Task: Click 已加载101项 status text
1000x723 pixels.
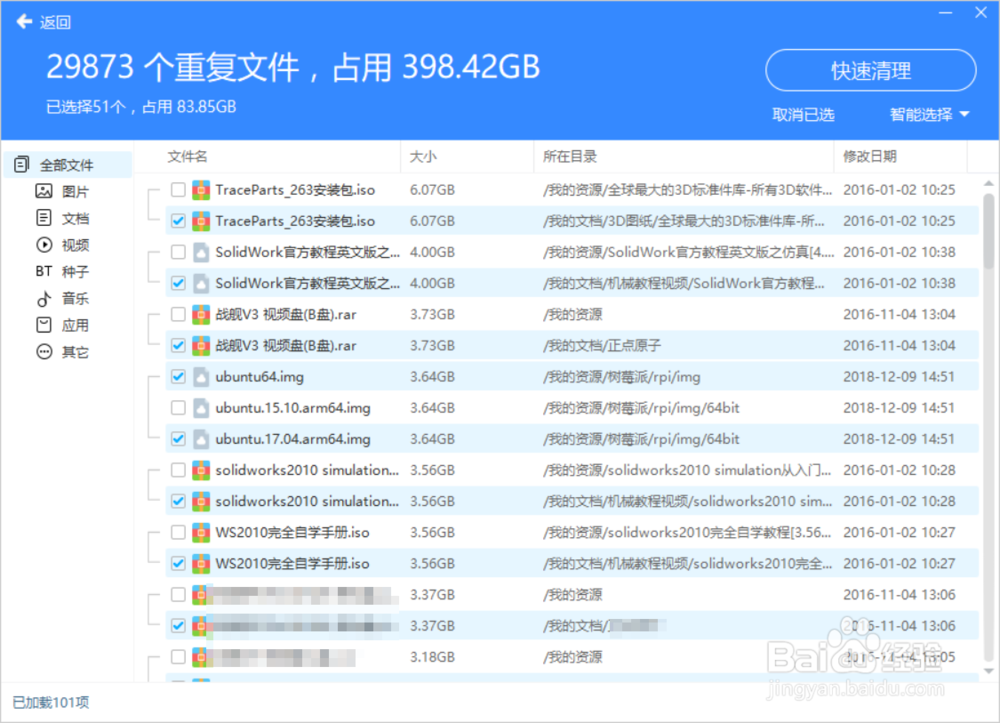Action: 51,702
